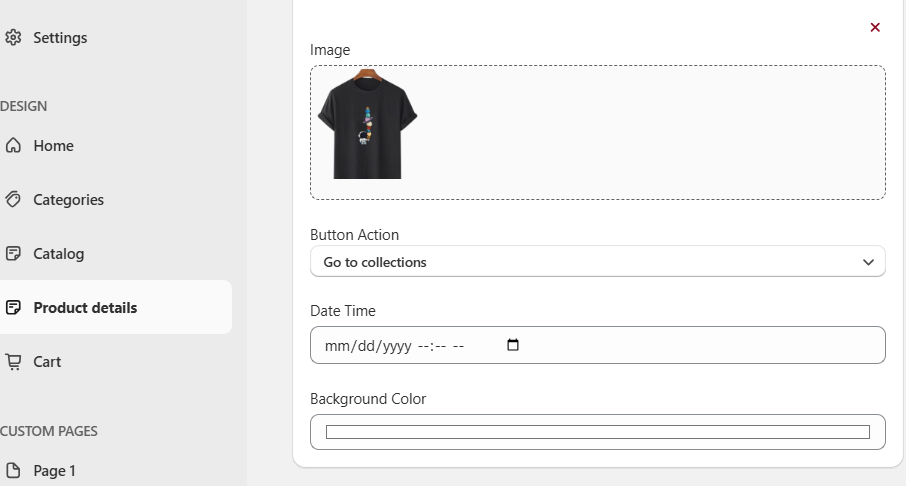Open the calendar picker icon in Date Time

pyautogui.click(x=513, y=345)
